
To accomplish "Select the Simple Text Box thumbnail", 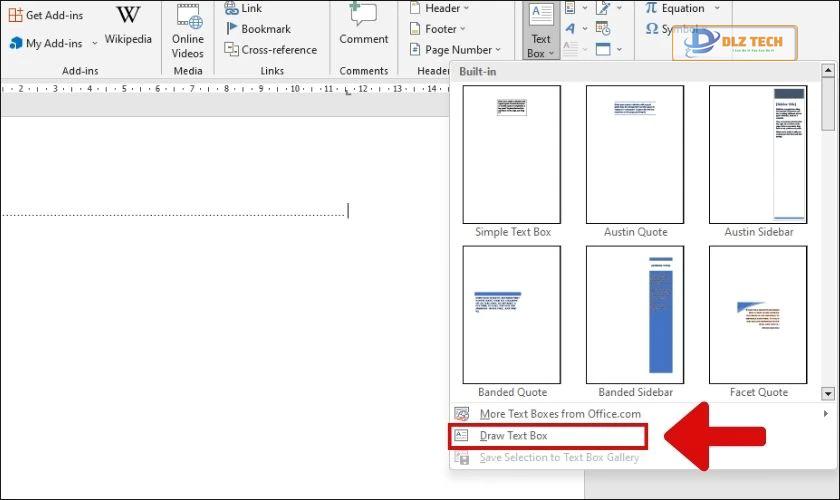I will (x=512, y=154).
